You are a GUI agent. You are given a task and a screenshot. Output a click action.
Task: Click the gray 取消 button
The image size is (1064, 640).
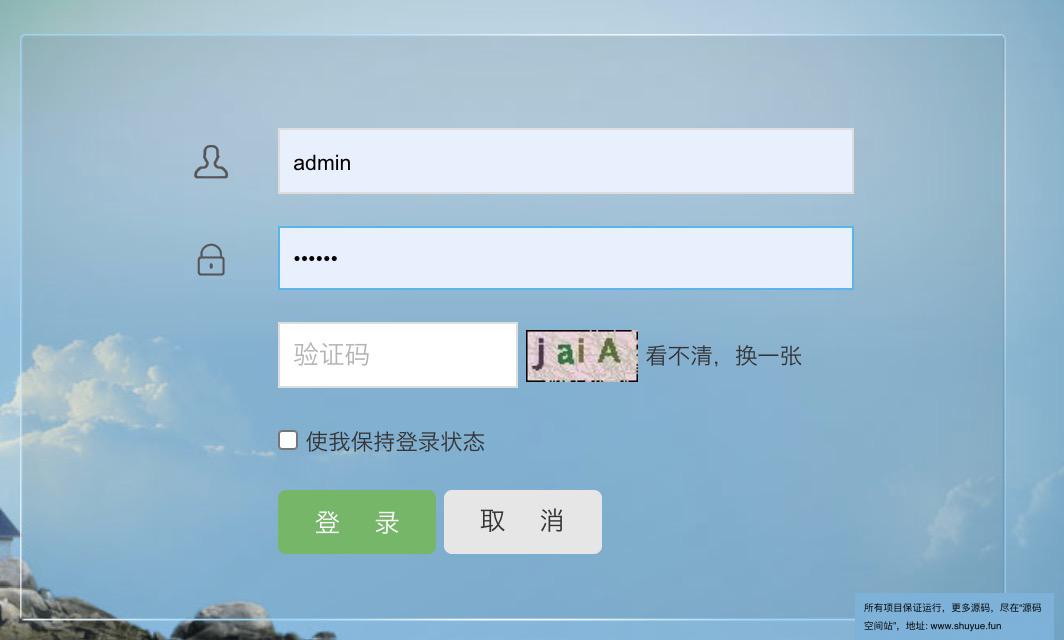coord(522,522)
